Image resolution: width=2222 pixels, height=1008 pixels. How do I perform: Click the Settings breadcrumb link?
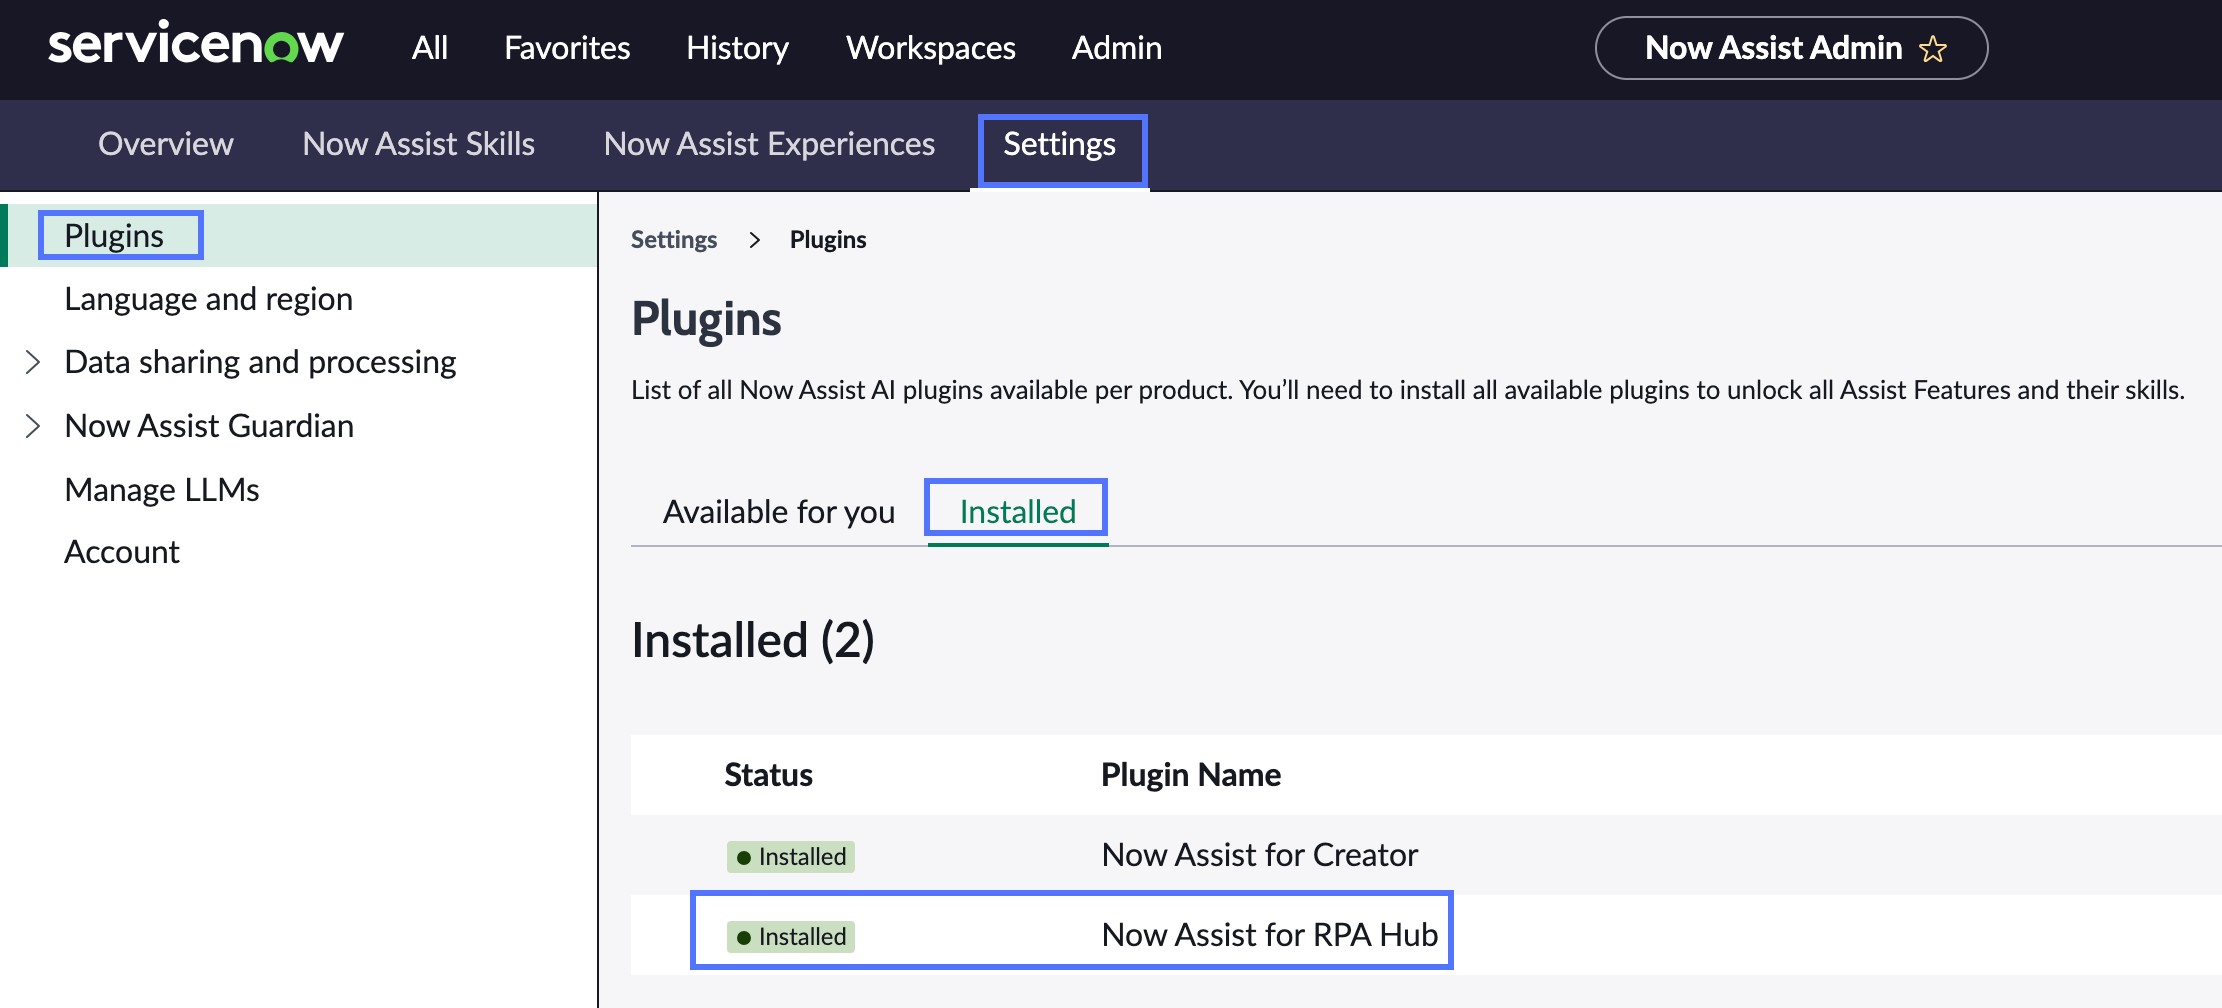[x=674, y=240]
